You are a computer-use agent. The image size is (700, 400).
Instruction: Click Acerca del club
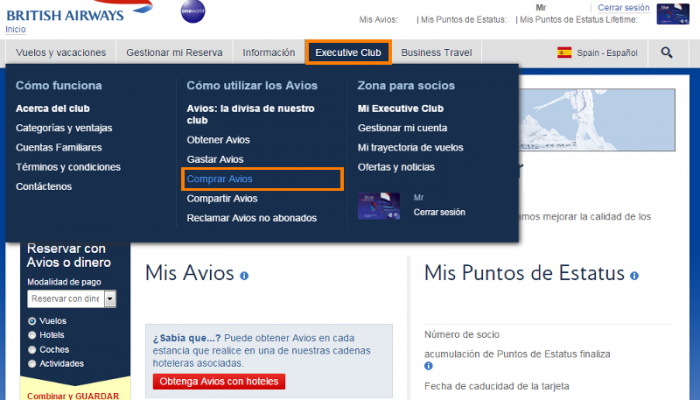[53, 108]
